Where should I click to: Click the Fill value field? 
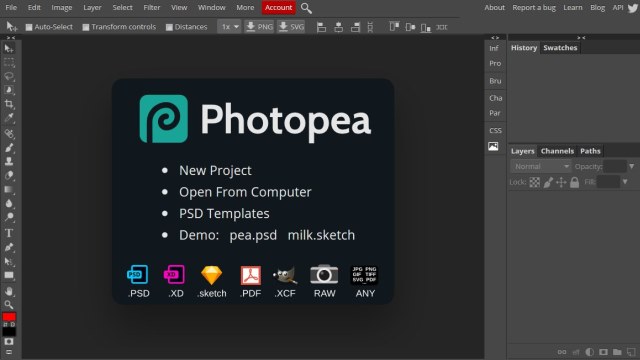(608, 182)
